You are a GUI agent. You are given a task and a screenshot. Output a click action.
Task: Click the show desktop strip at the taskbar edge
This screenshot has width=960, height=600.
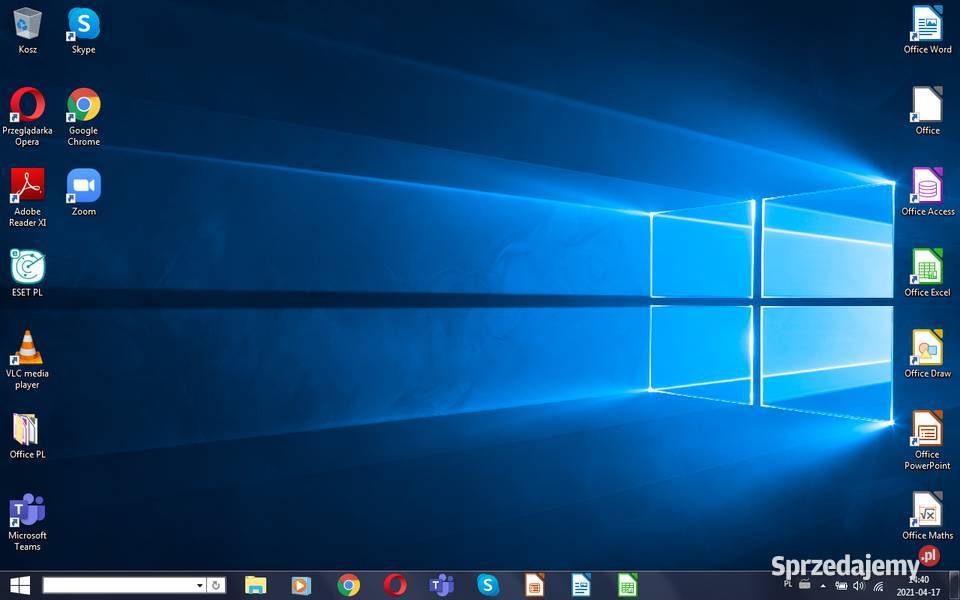point(954,585)
